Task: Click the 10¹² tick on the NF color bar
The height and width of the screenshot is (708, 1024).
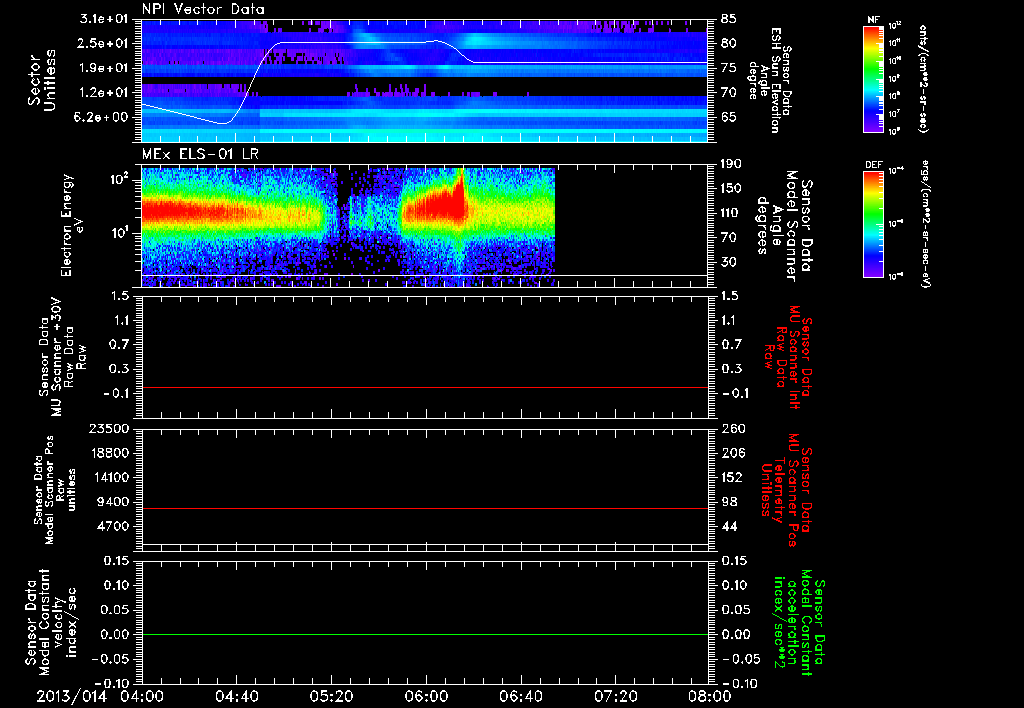Action: tap(895, 25)
